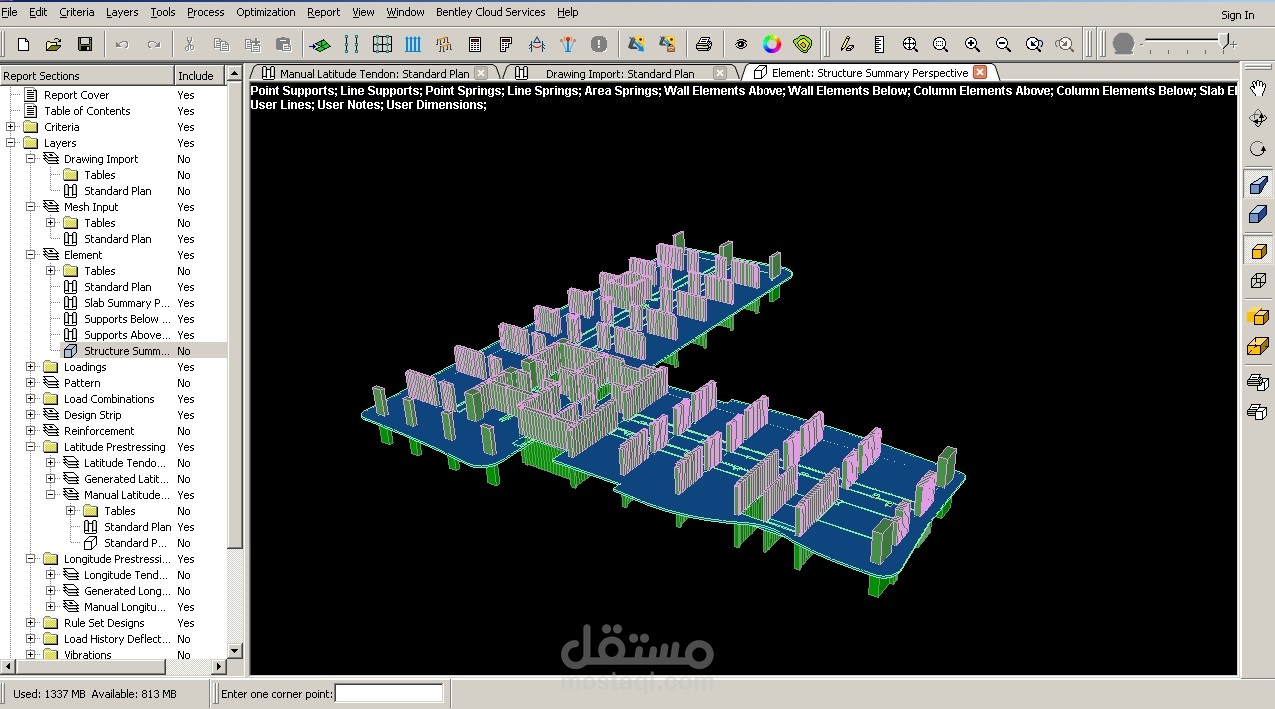Save the file via floppy disk icon

point(85,44)
